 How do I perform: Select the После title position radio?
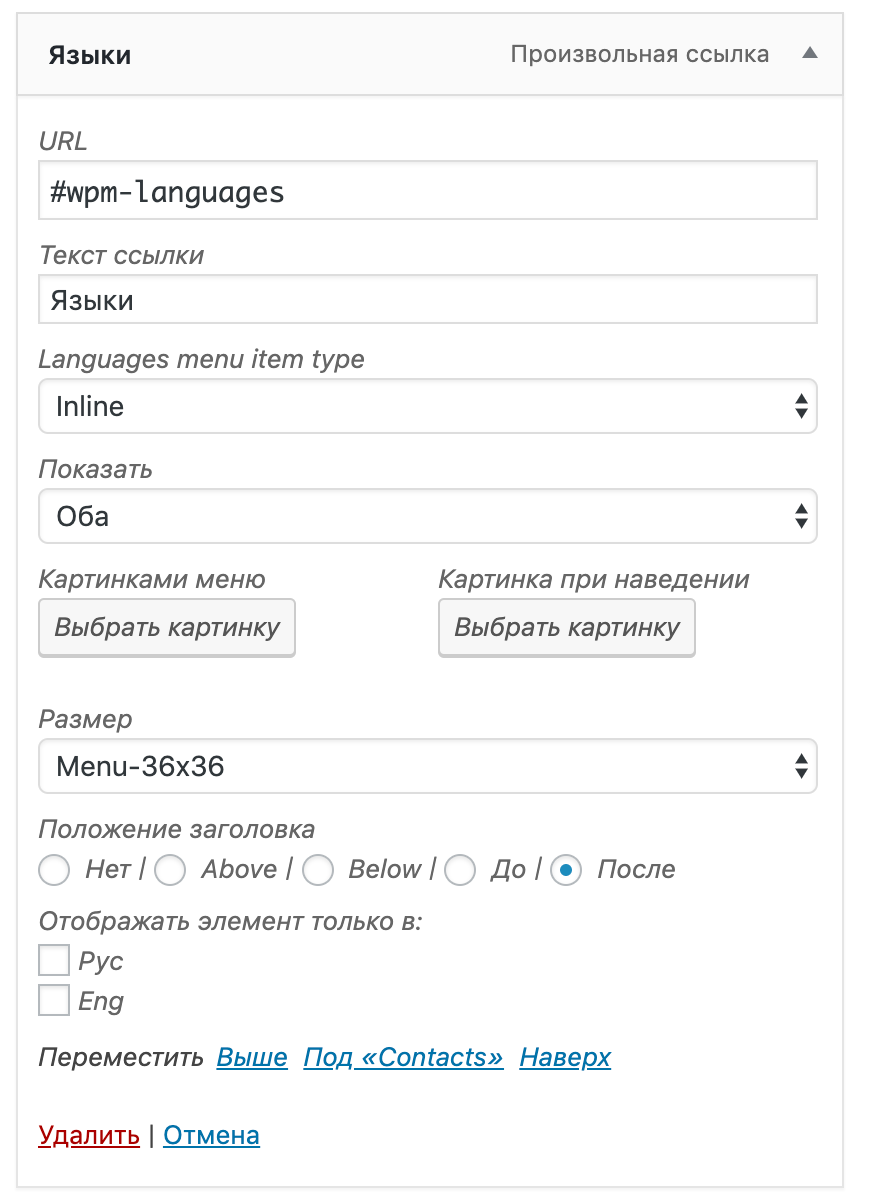point(566,870)
